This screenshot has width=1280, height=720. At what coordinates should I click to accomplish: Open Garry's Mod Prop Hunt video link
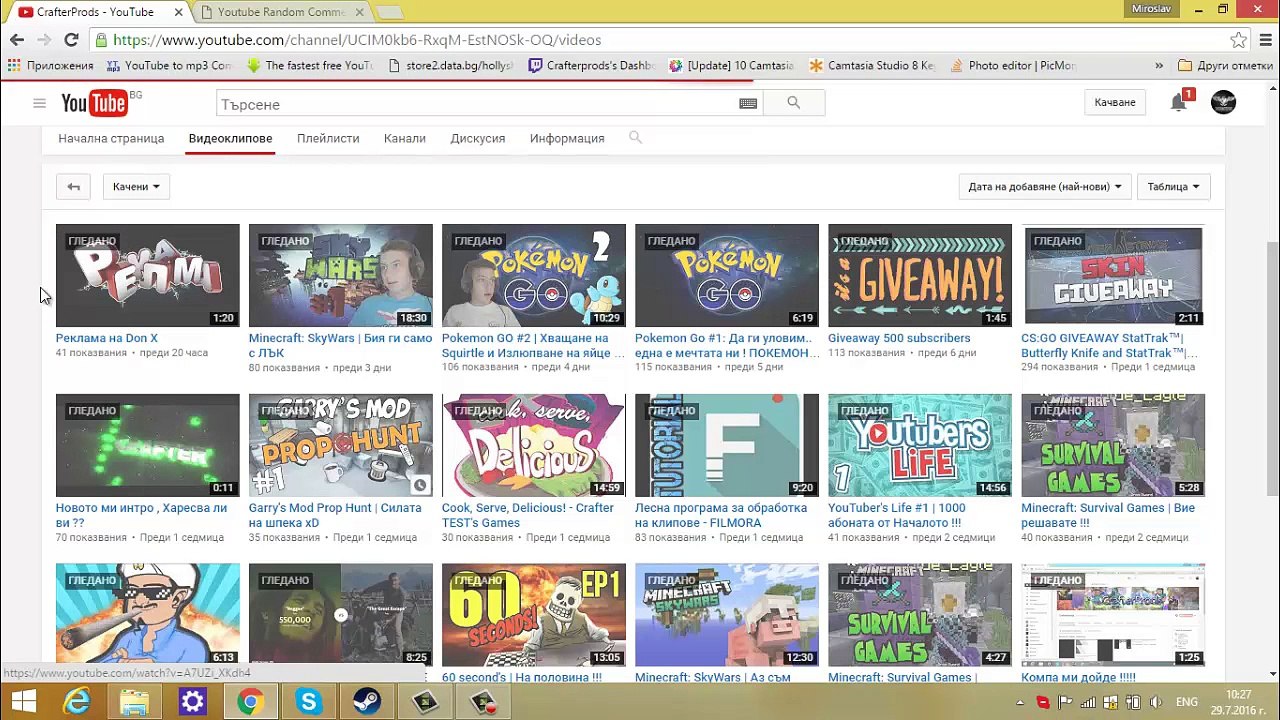pyautogui.click(x=335, y=515)
